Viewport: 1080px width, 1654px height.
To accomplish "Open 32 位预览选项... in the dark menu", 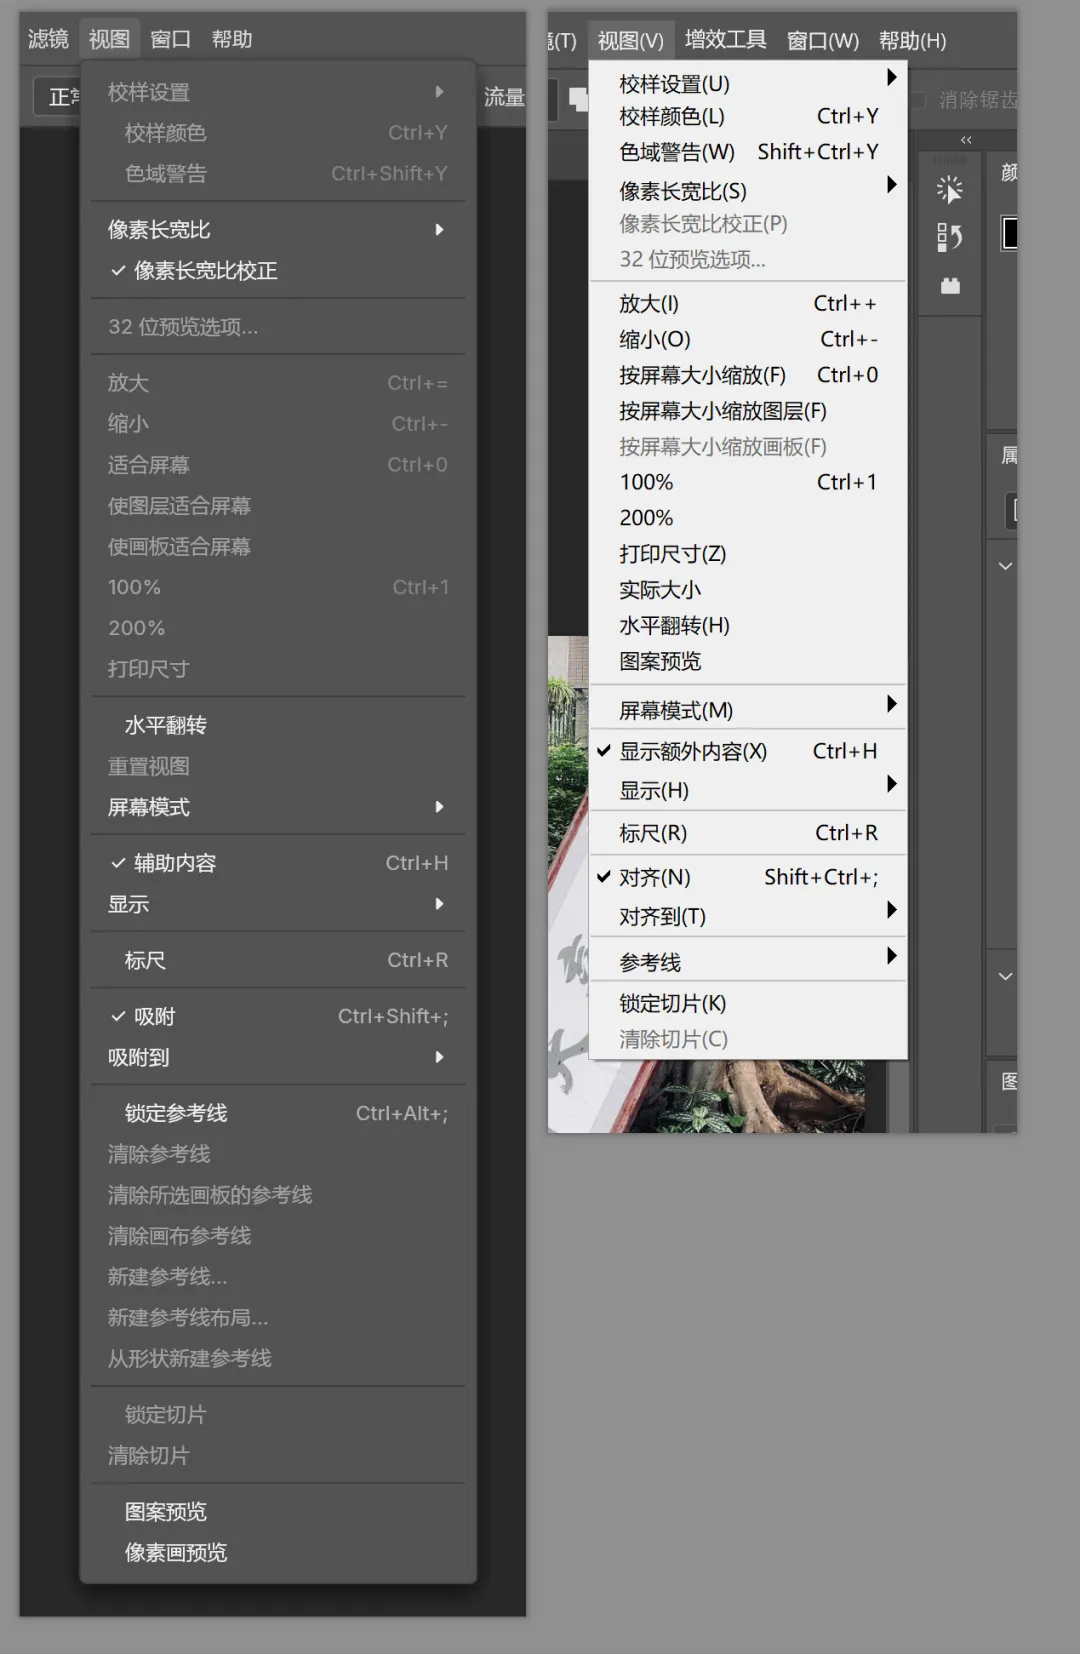I will [278, 327].
